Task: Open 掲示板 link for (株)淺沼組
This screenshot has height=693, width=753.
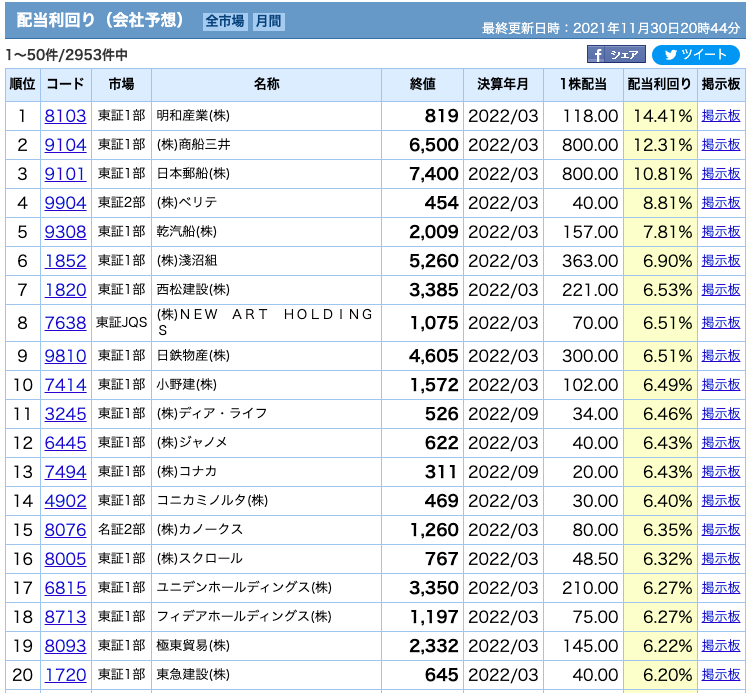Action: click(720, 261)
